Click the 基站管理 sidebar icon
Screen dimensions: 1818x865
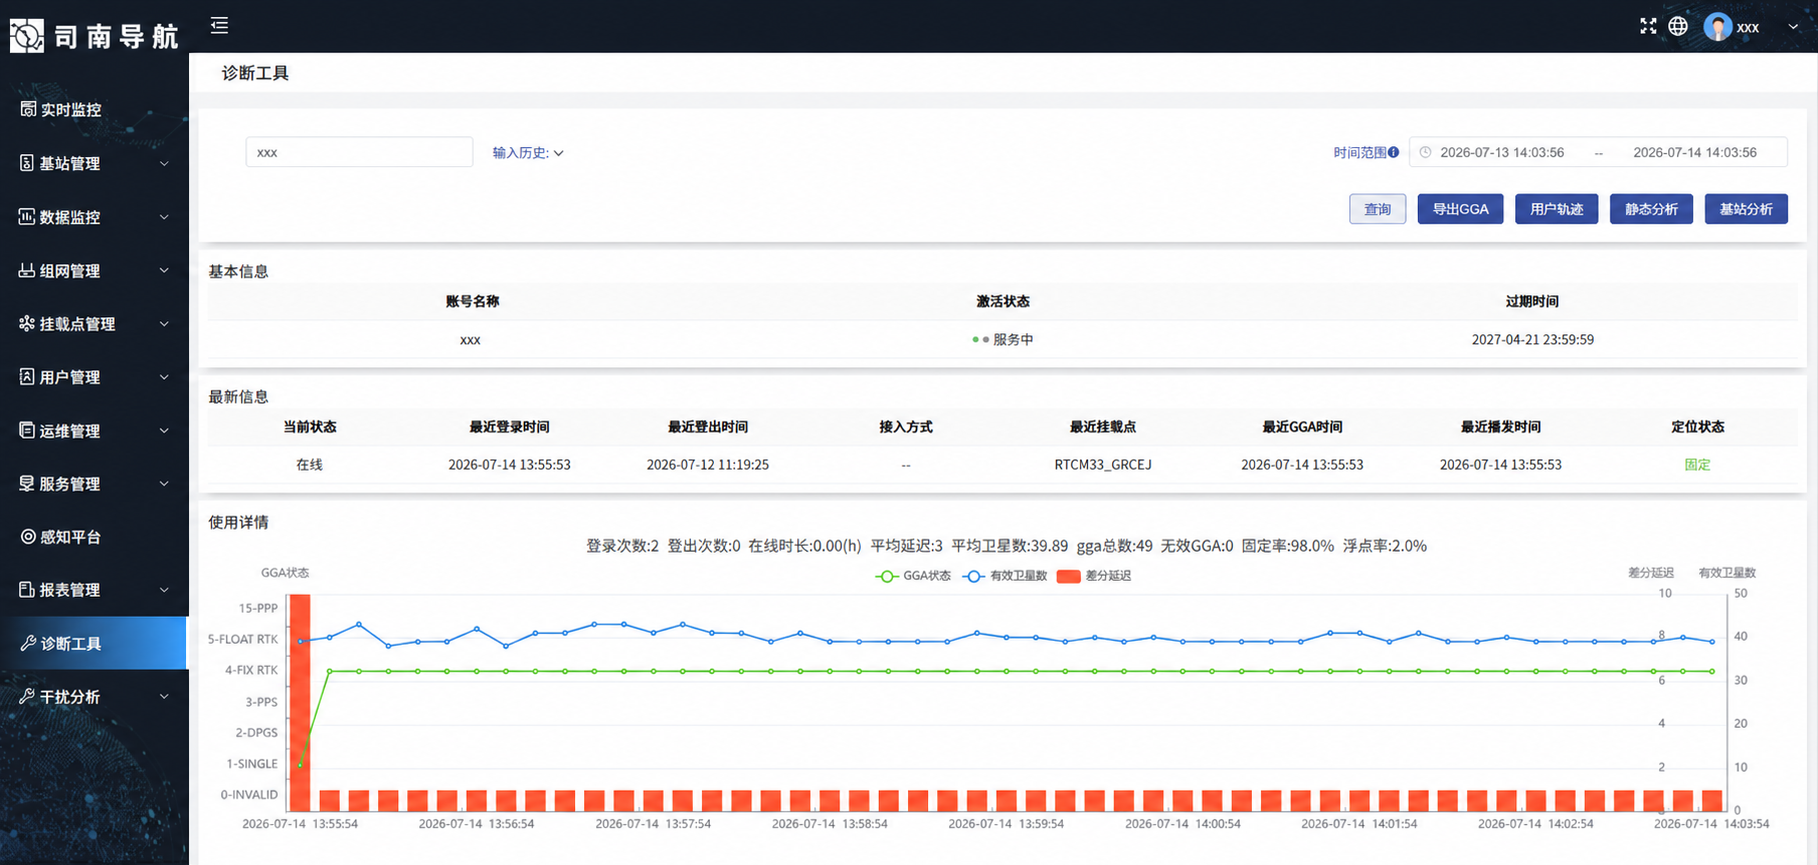coord(27,163)
